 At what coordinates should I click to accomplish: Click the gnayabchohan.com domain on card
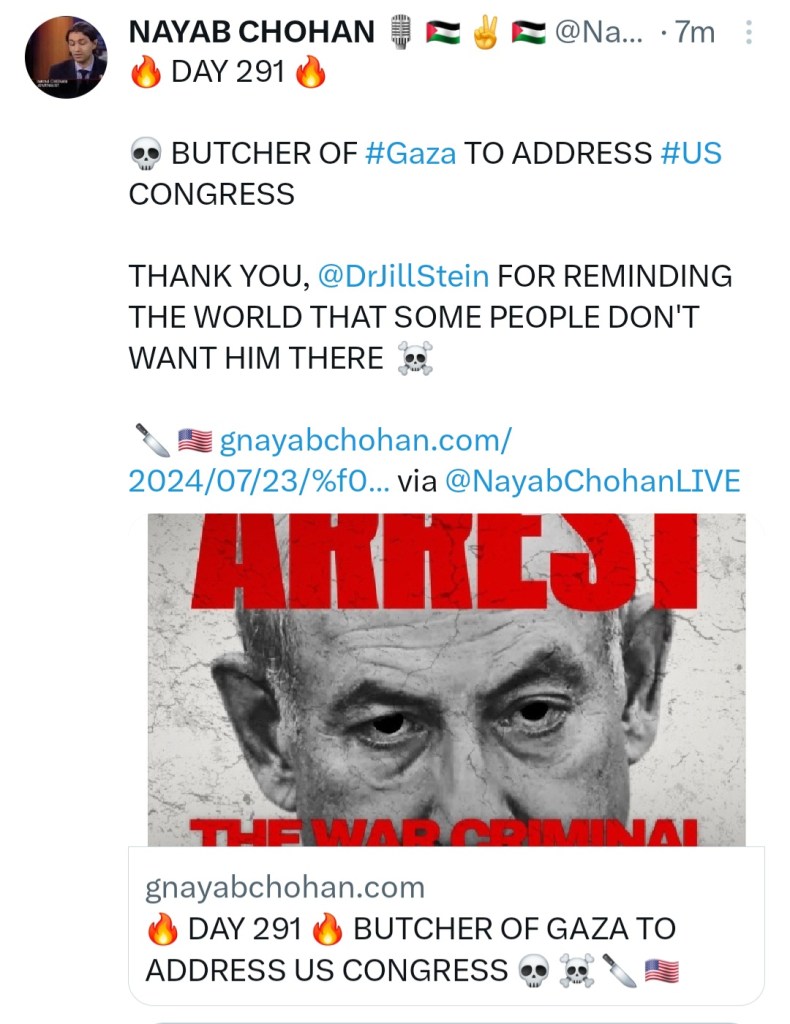click(285, 888)
